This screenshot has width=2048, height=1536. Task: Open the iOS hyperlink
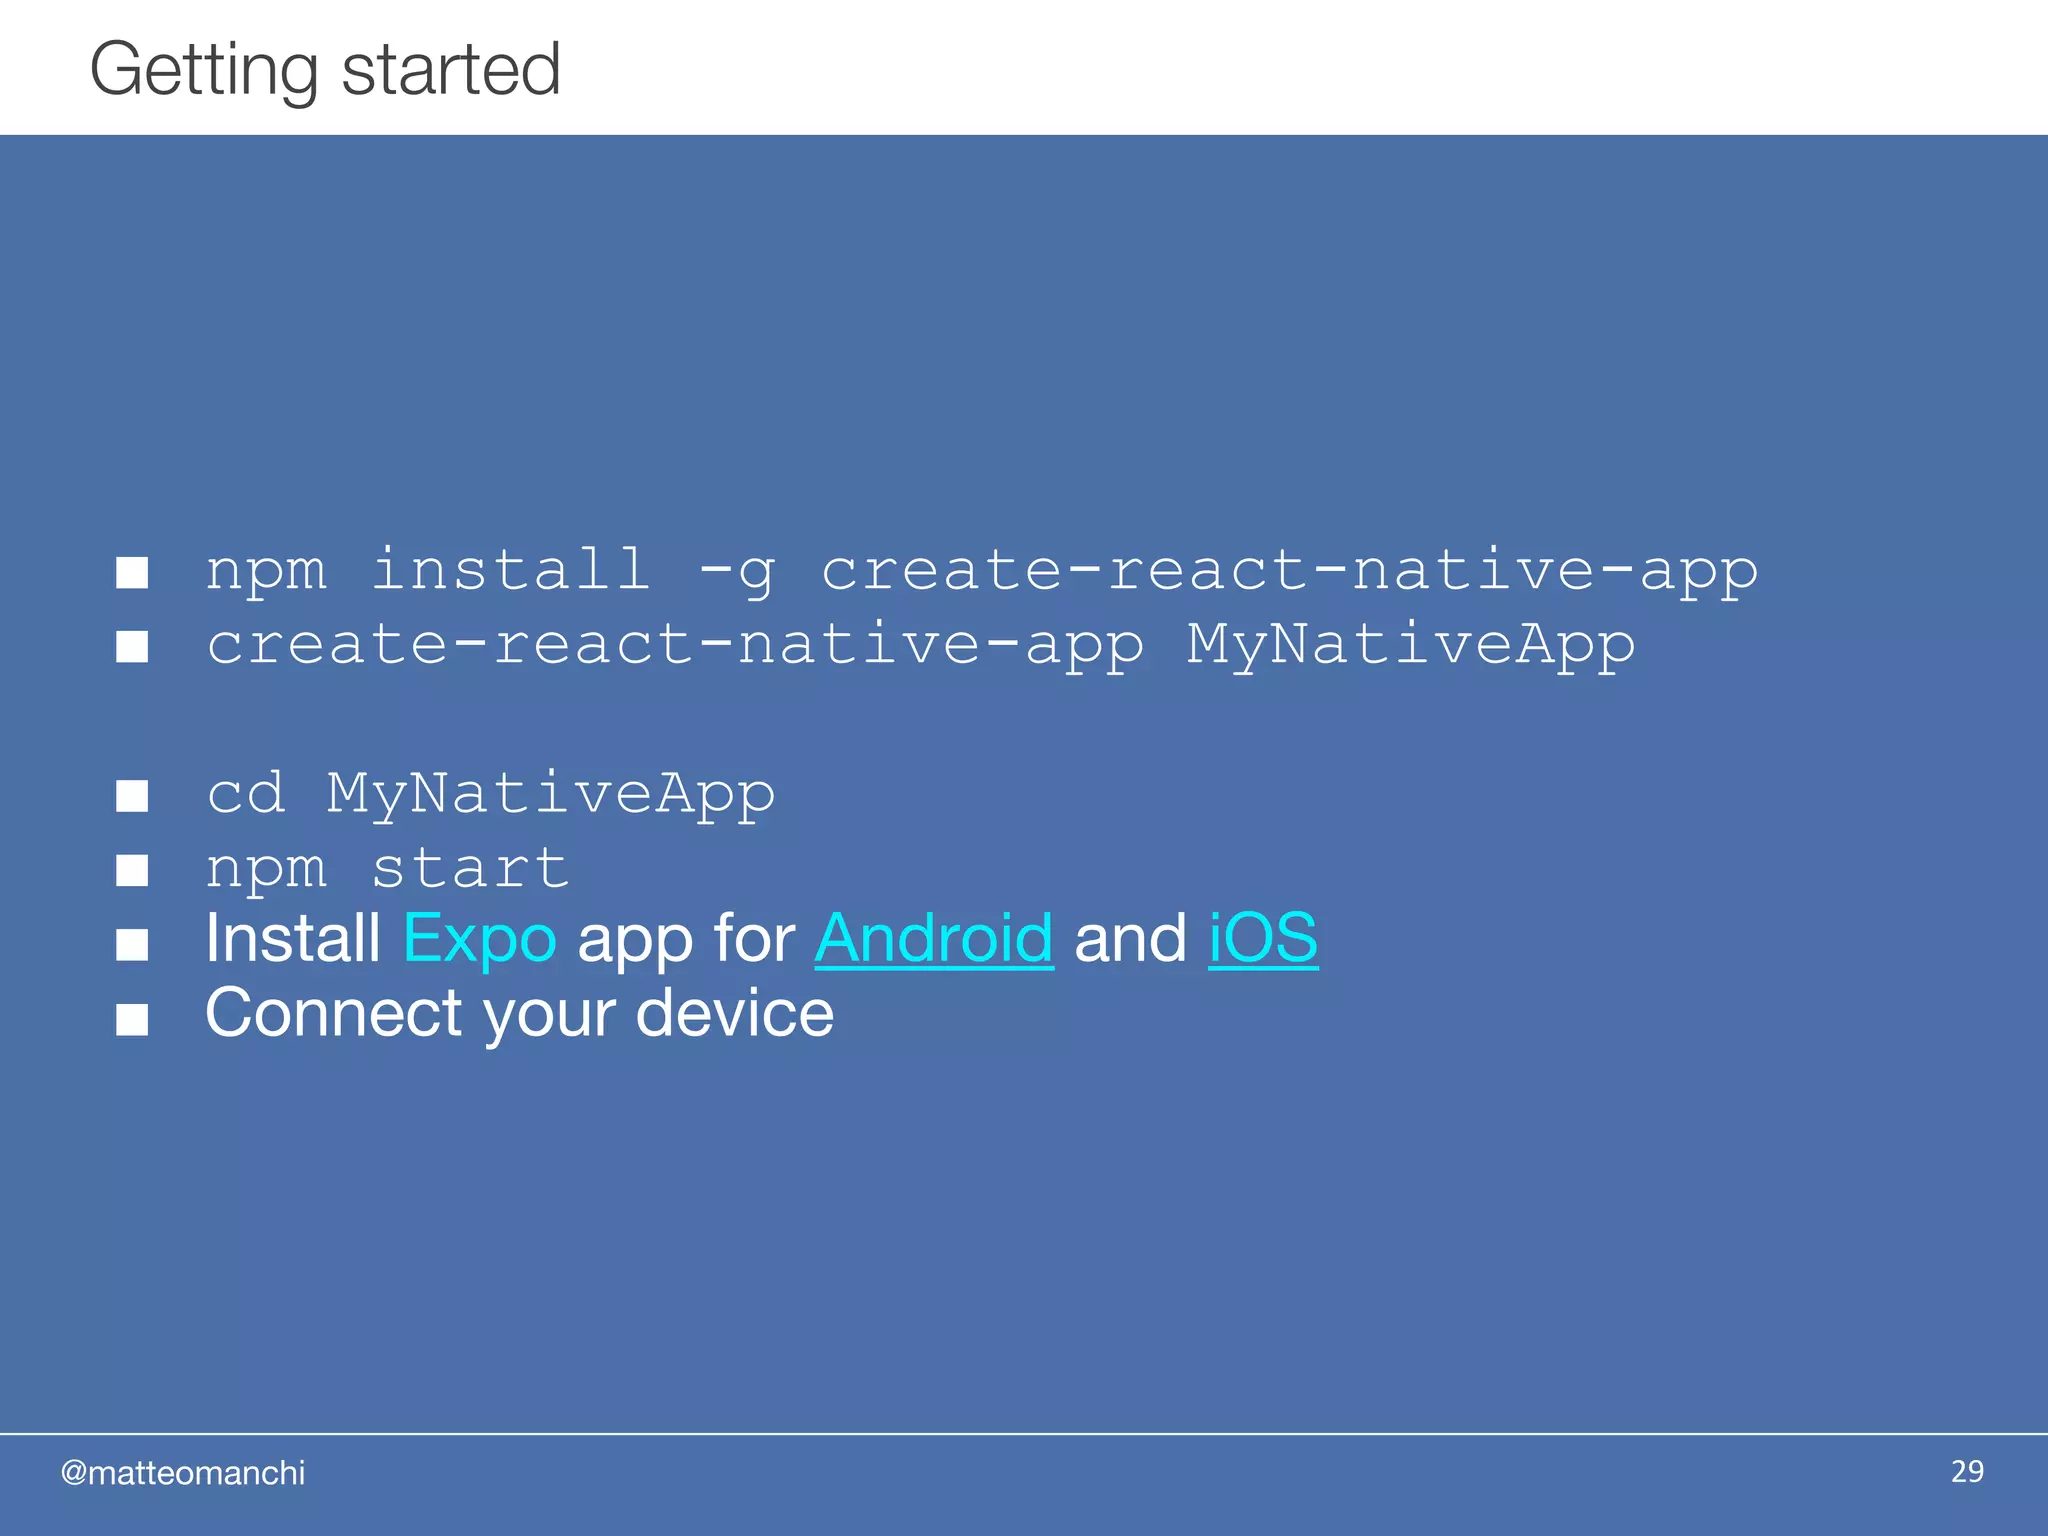(x=1263, y=939)
